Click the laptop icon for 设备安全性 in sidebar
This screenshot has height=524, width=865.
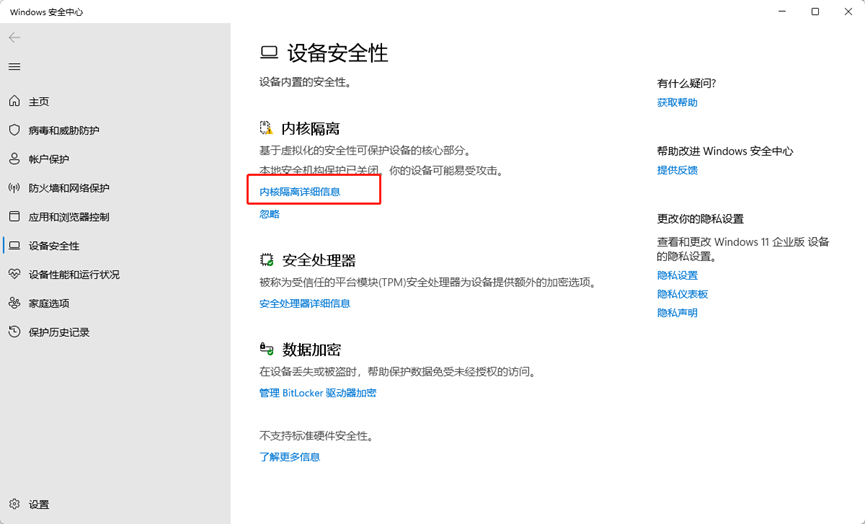pos(14,245)
